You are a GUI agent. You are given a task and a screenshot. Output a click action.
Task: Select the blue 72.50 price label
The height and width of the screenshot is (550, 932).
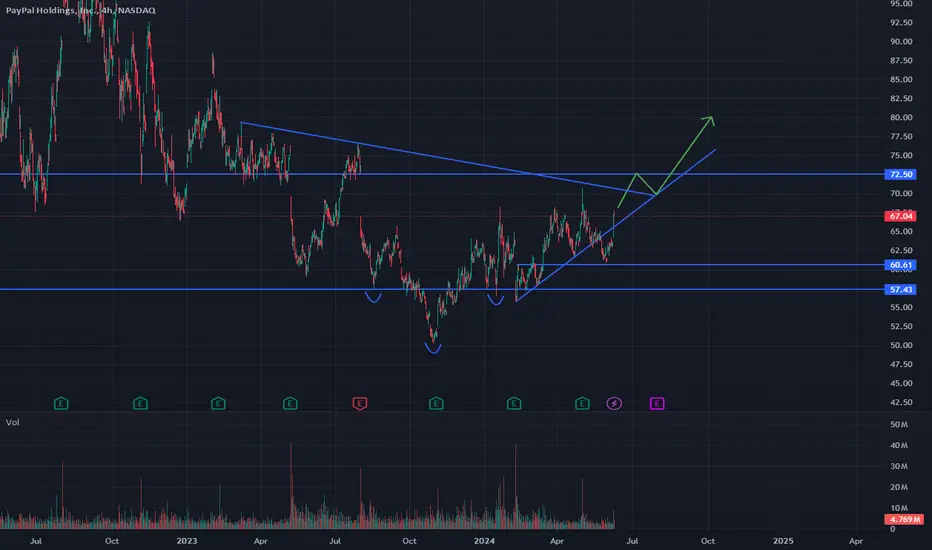click(900, 174)
